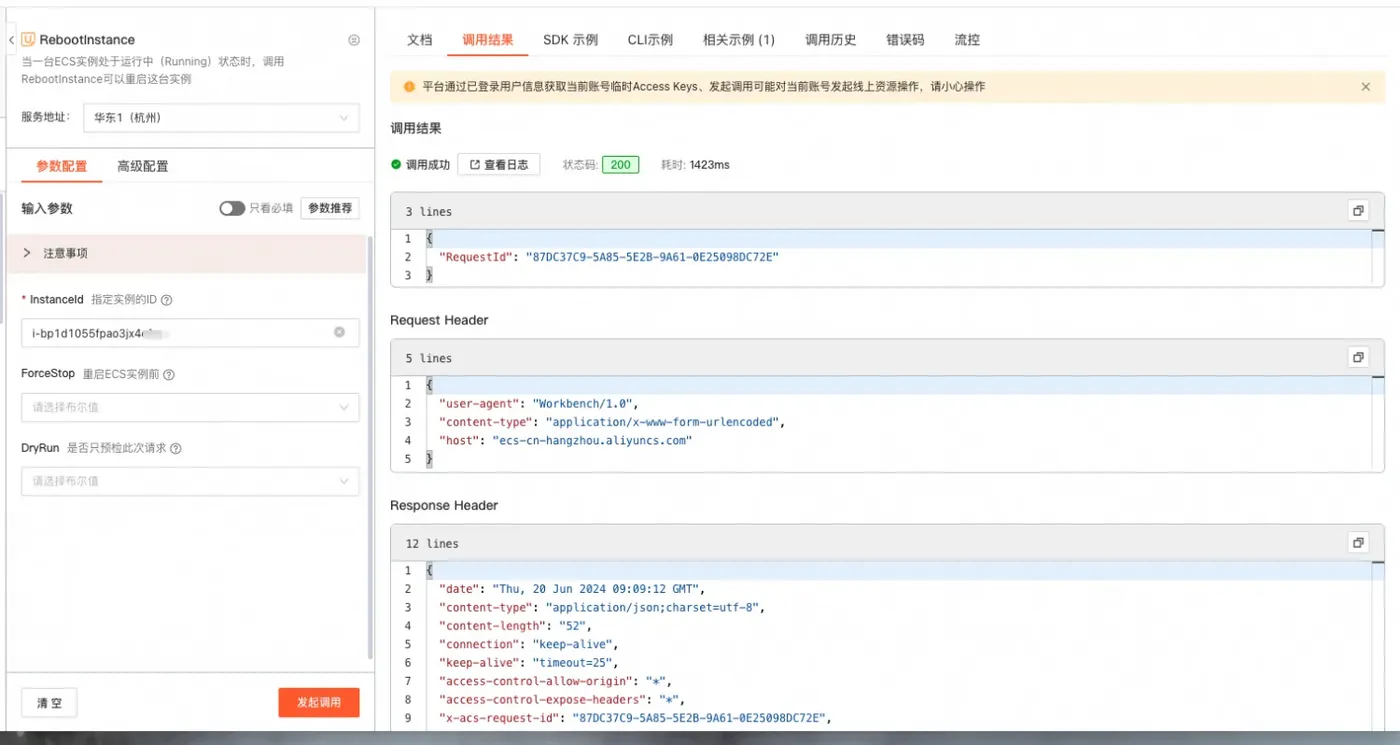Click the green 调用成功 status icon
Screen dimensions: 1400x745
click(396, 165)
